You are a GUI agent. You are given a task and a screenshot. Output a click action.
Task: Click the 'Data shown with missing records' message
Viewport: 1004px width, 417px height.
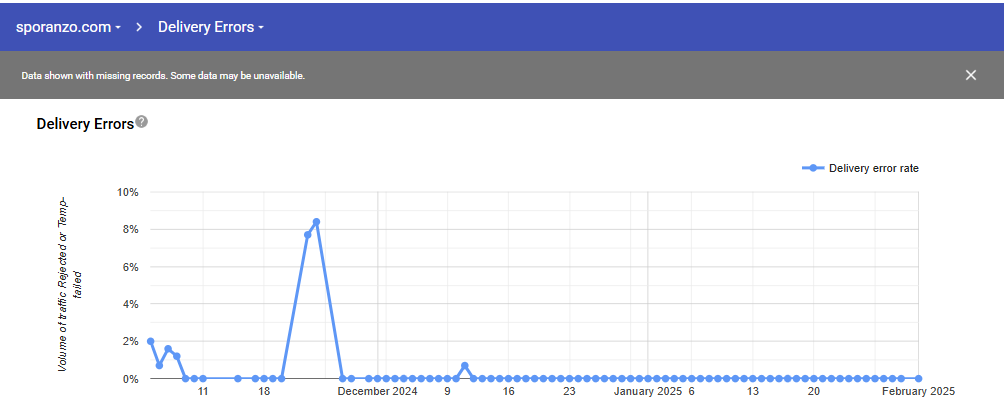click(x=163, y=75)
